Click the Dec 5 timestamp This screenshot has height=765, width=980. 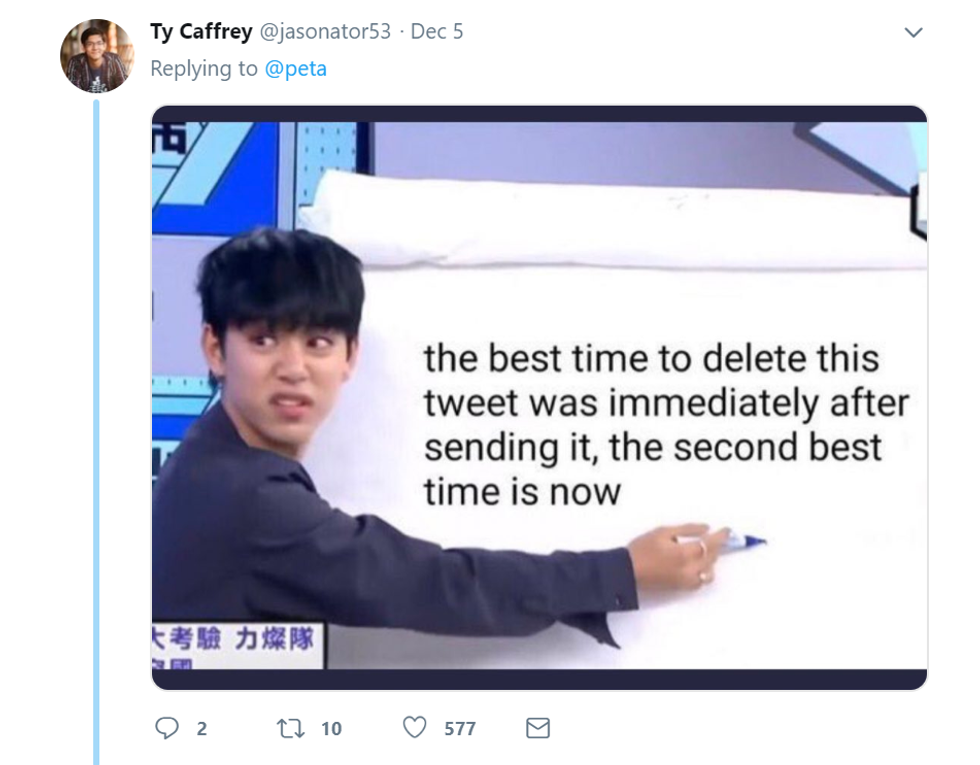[437, 31]
